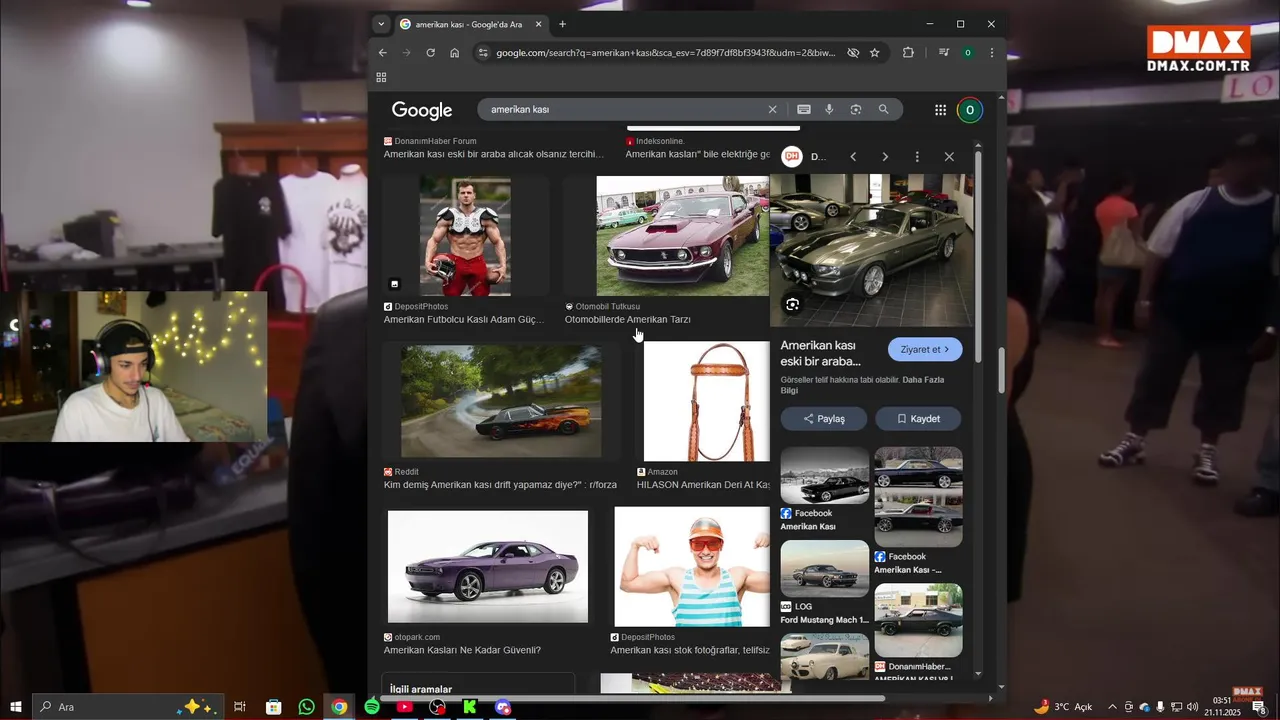Open the clock showing 03:51

1221,706
